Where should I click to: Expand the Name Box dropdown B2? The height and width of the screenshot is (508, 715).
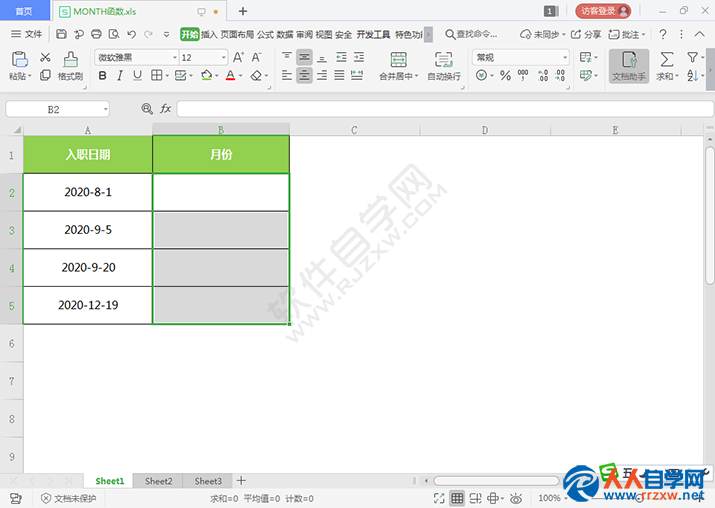point(105,109)
